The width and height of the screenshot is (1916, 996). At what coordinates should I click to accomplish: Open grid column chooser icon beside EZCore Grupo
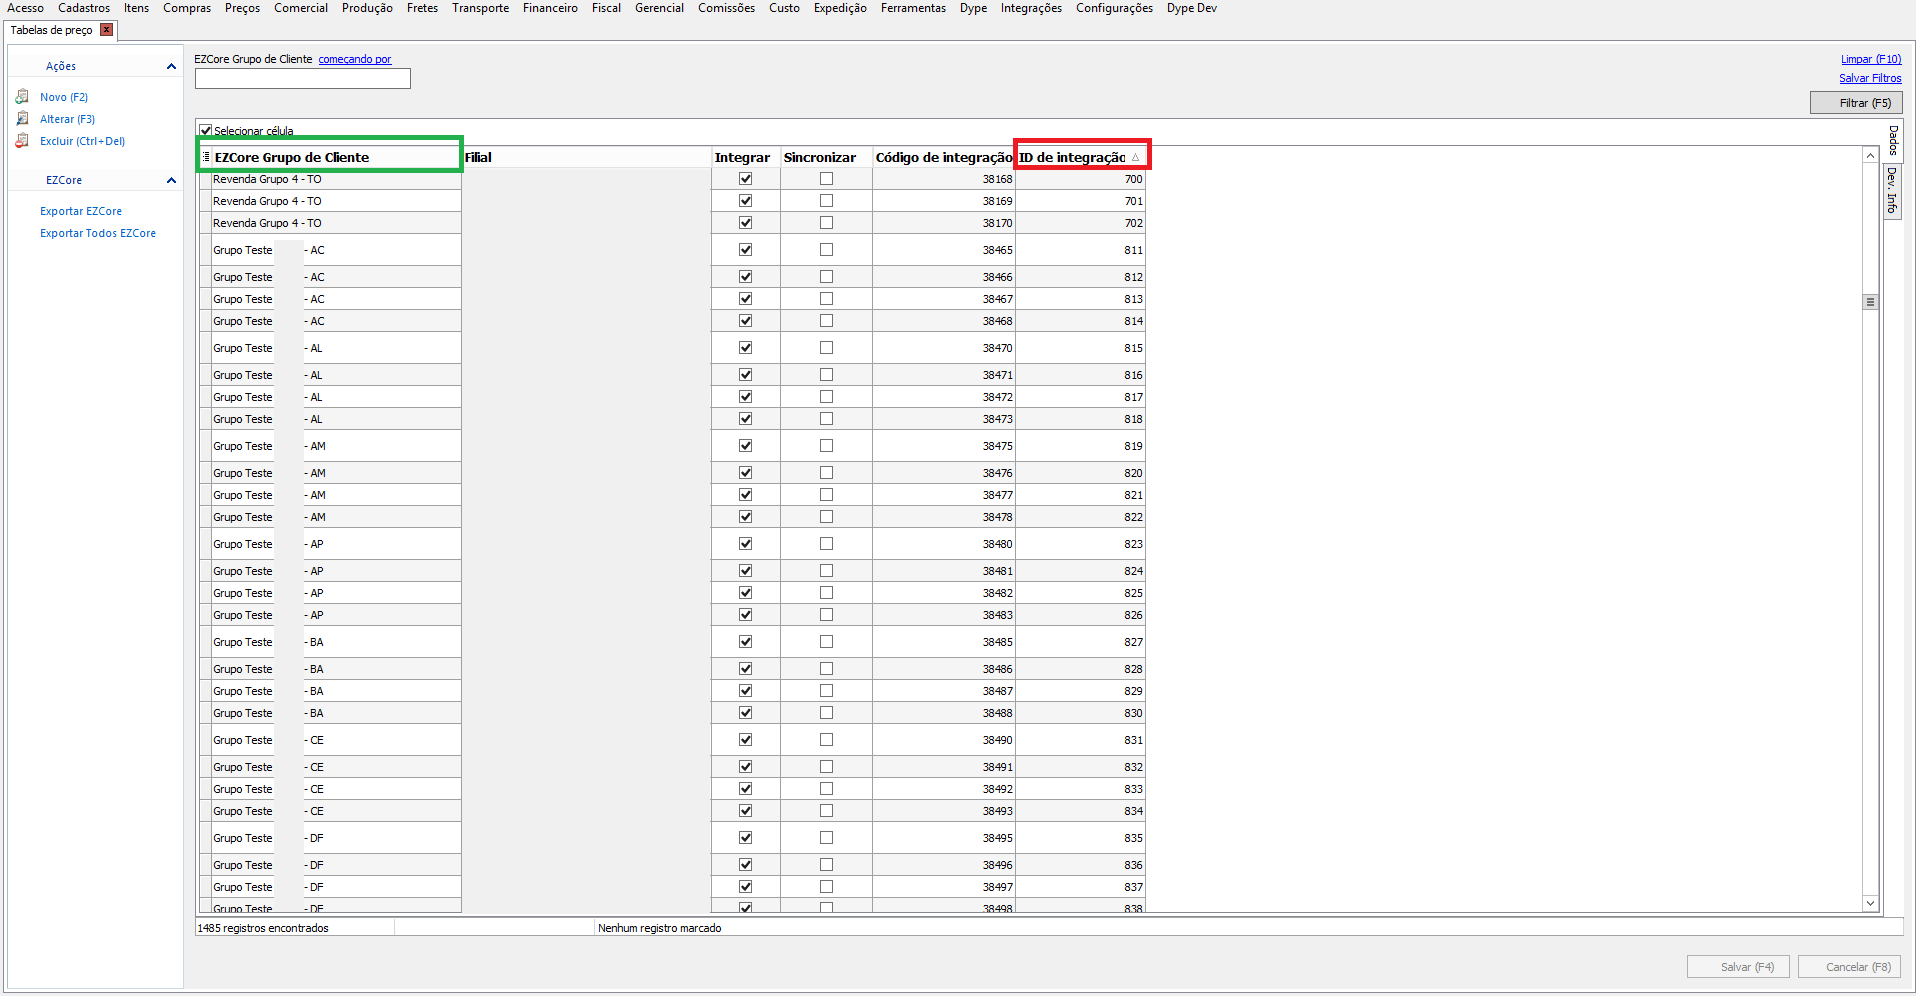(x=206, y=157)
